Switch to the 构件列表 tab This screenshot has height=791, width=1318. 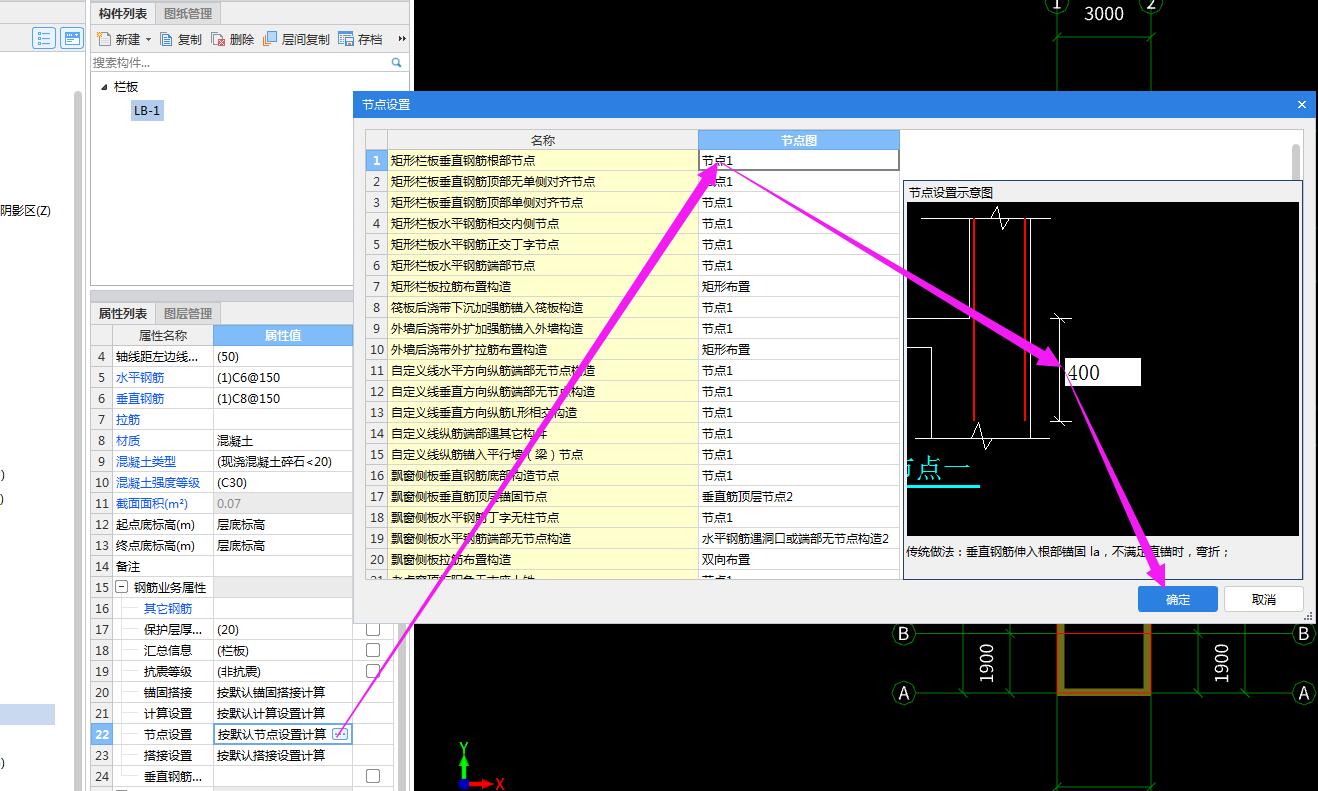123,13
